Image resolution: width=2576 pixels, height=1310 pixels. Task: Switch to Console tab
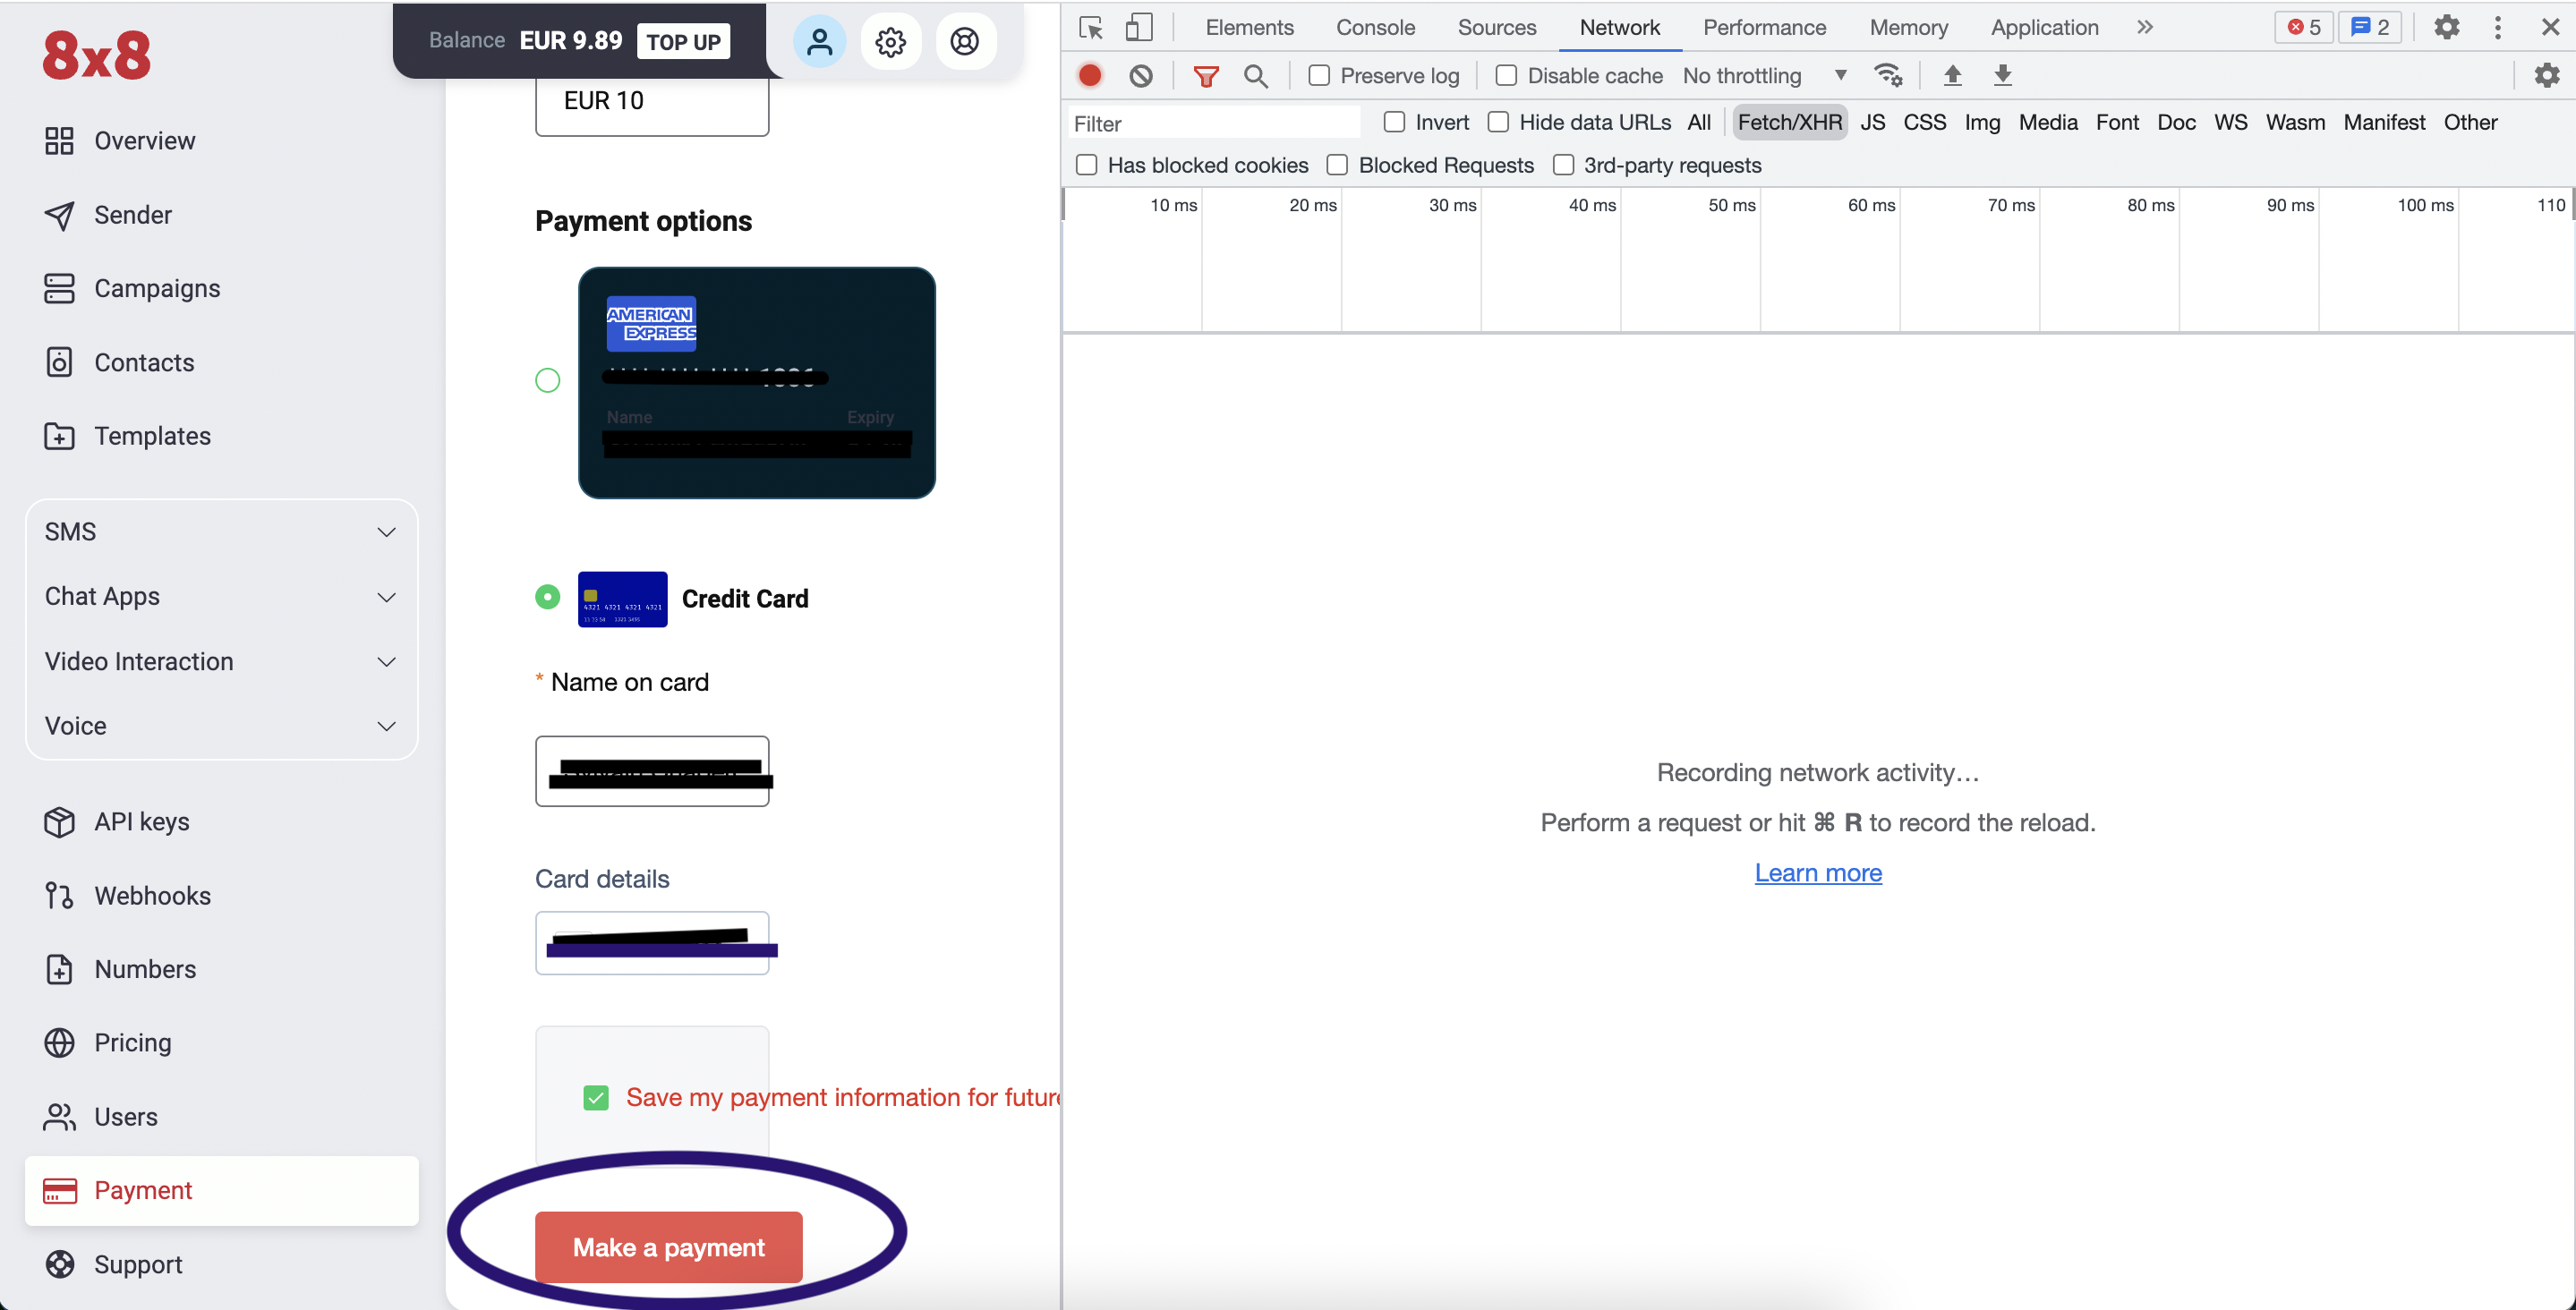click(x=1375, y=27)
